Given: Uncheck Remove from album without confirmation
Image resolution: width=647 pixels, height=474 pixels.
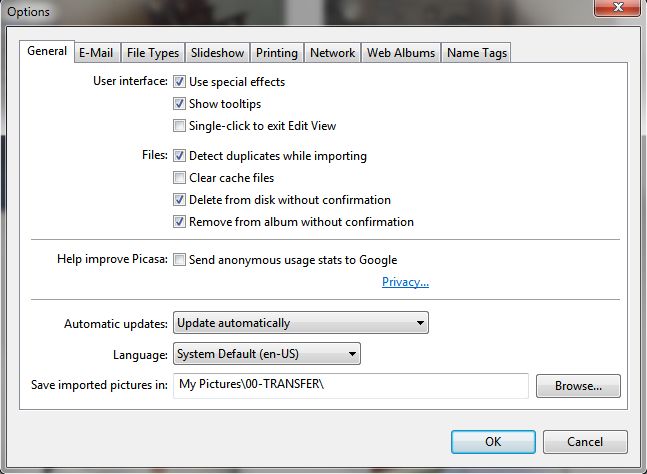Looking at the screenshot, I should [x=179, y=222].
